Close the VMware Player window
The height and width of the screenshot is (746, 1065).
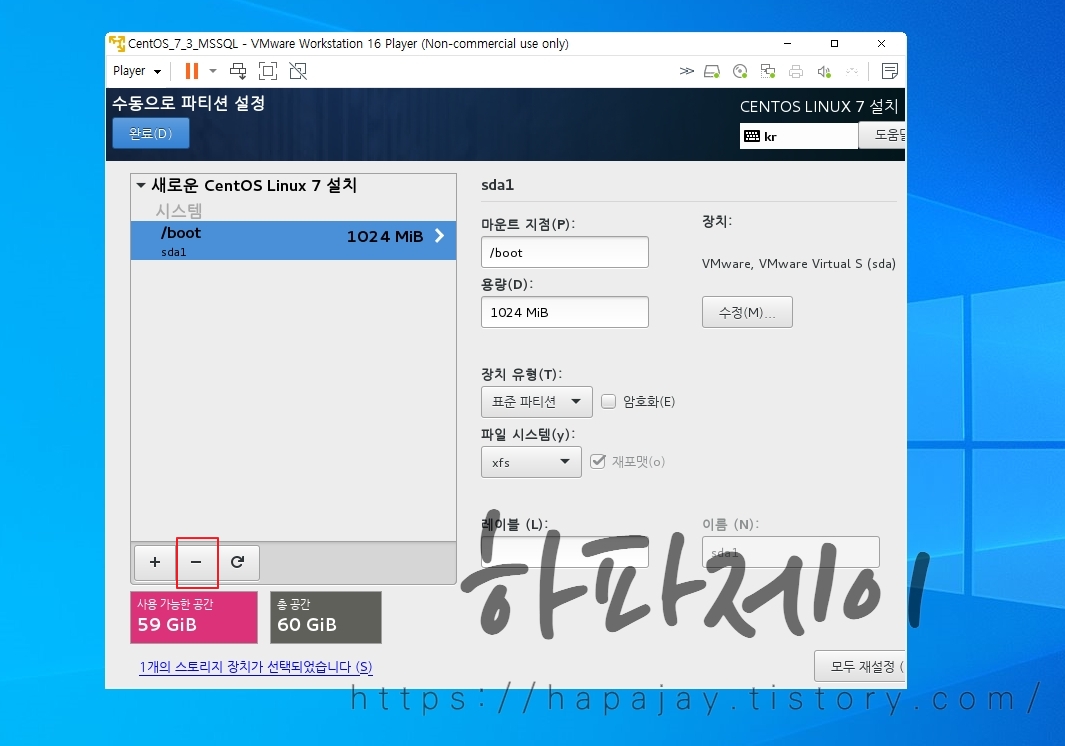pyautogui.click(x=881, y=43)
